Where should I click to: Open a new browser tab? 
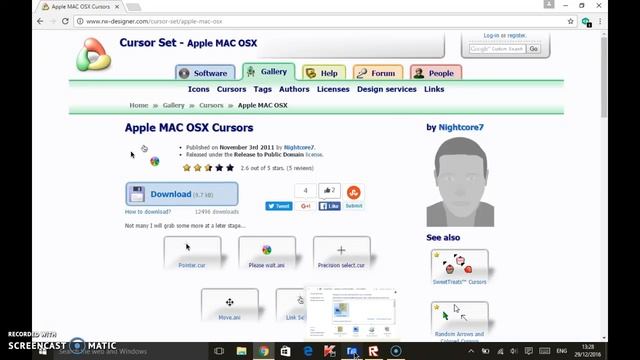click(133, 7)
